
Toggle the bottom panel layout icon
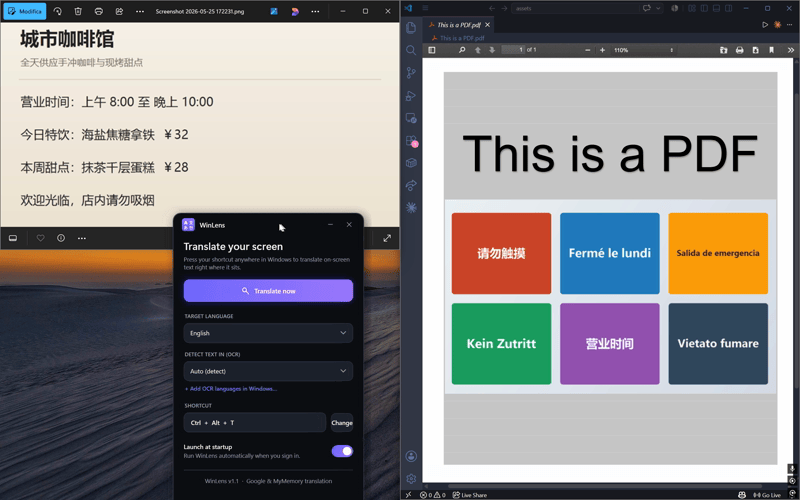[x=716, y=8]
